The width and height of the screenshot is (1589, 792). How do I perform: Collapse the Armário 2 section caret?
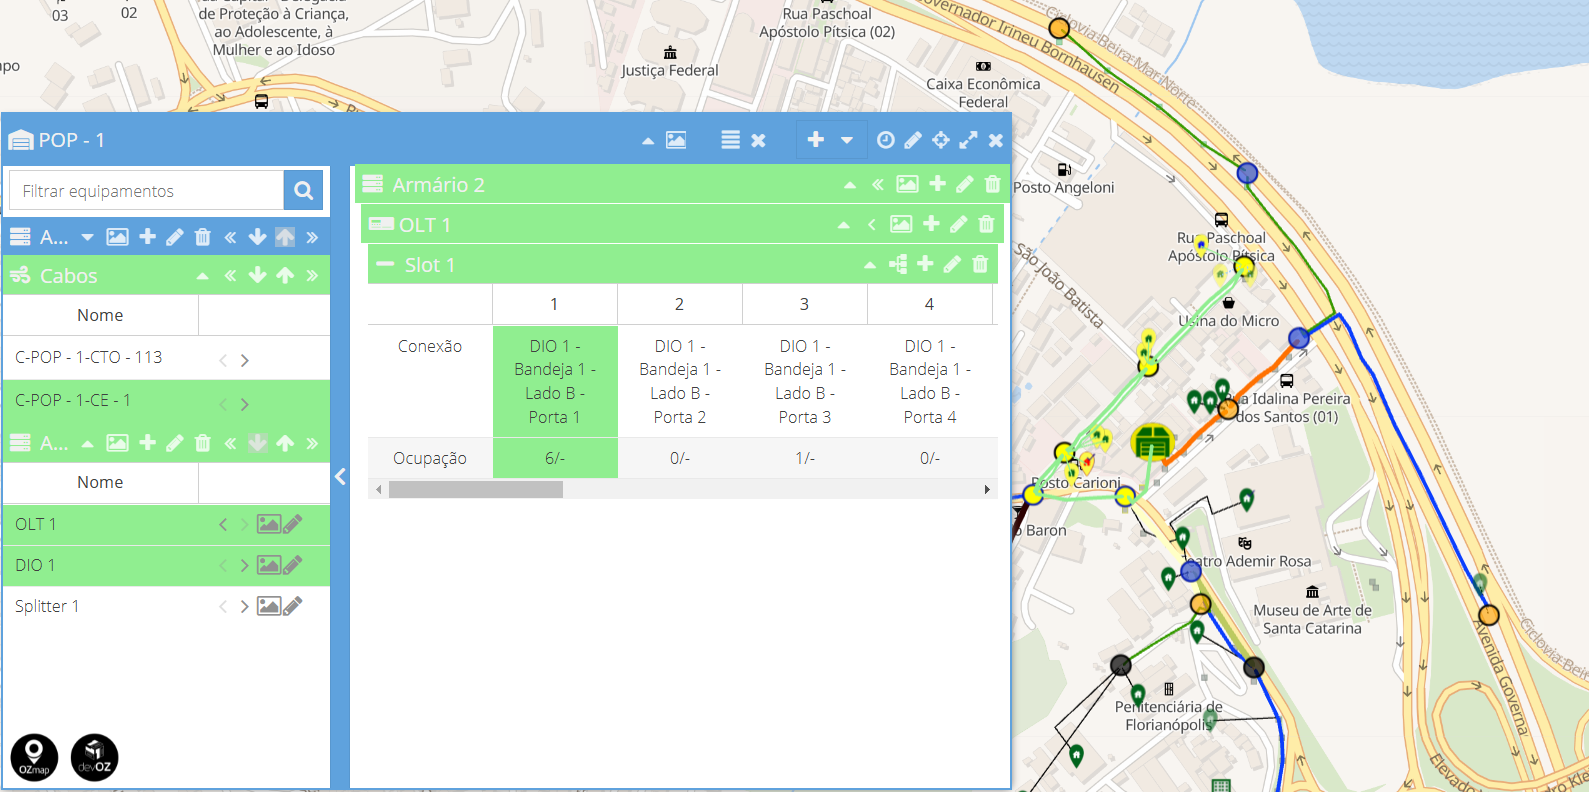(850, 185)
